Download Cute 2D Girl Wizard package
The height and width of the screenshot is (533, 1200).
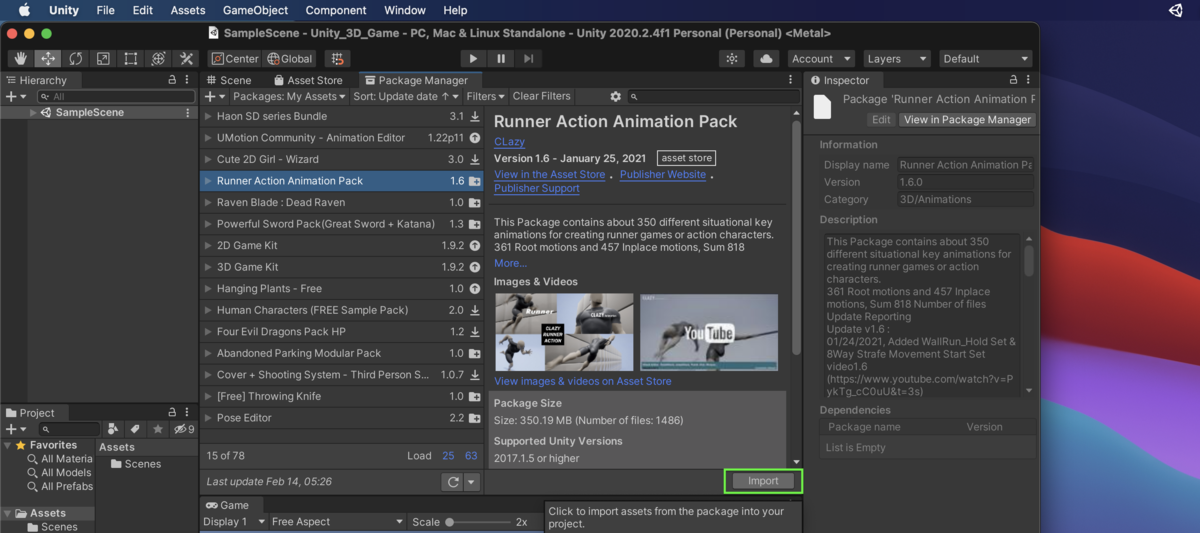pos(475,159)
